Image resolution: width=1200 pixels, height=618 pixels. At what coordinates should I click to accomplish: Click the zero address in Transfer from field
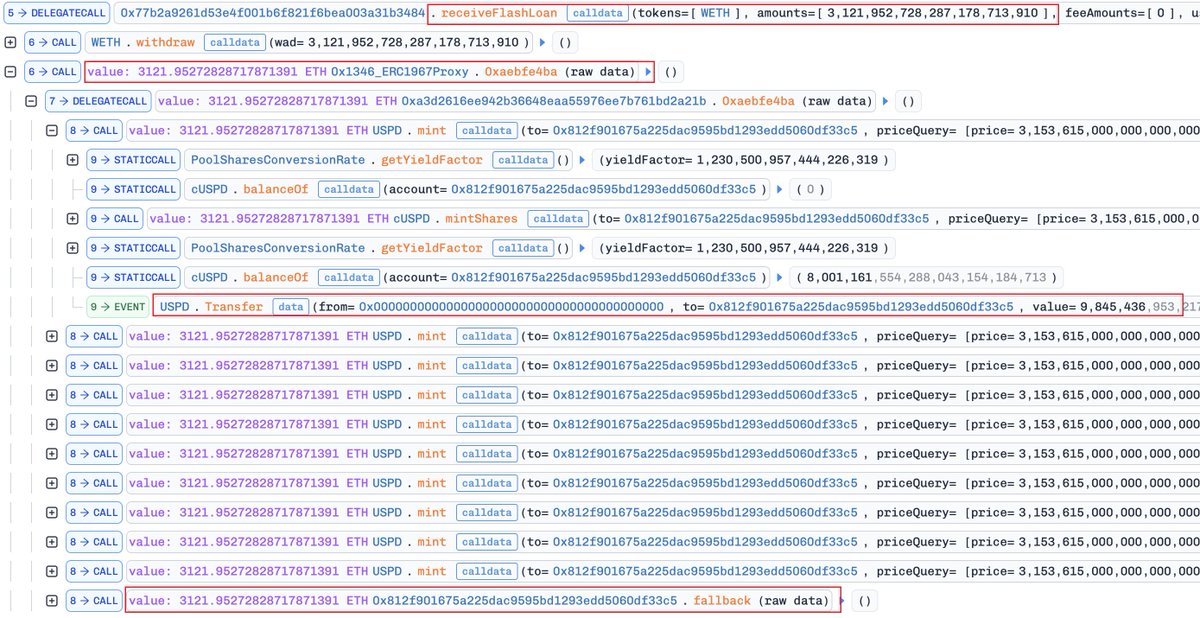click(511, 307)
